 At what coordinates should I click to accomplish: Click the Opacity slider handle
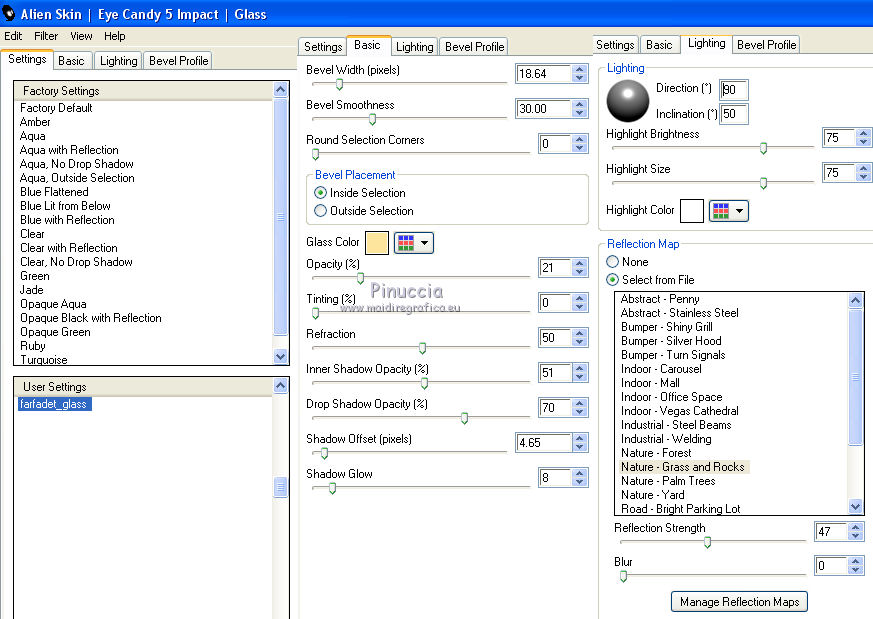360,277
